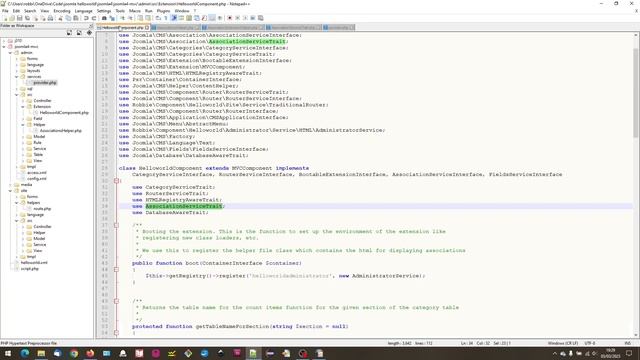Open the Search menu
The image size is (640, 360).
30,11
